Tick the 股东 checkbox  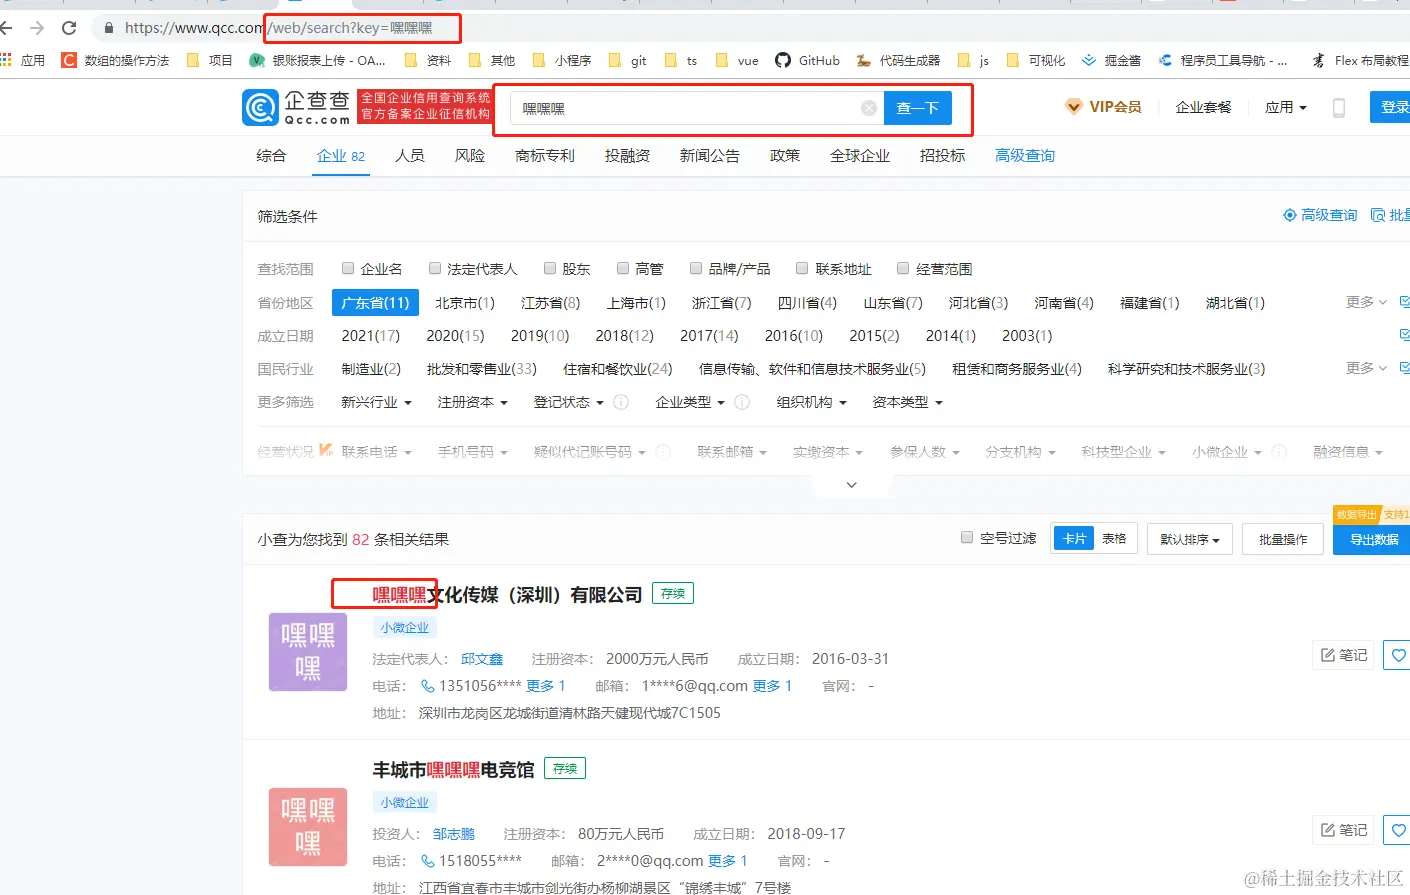550,268
